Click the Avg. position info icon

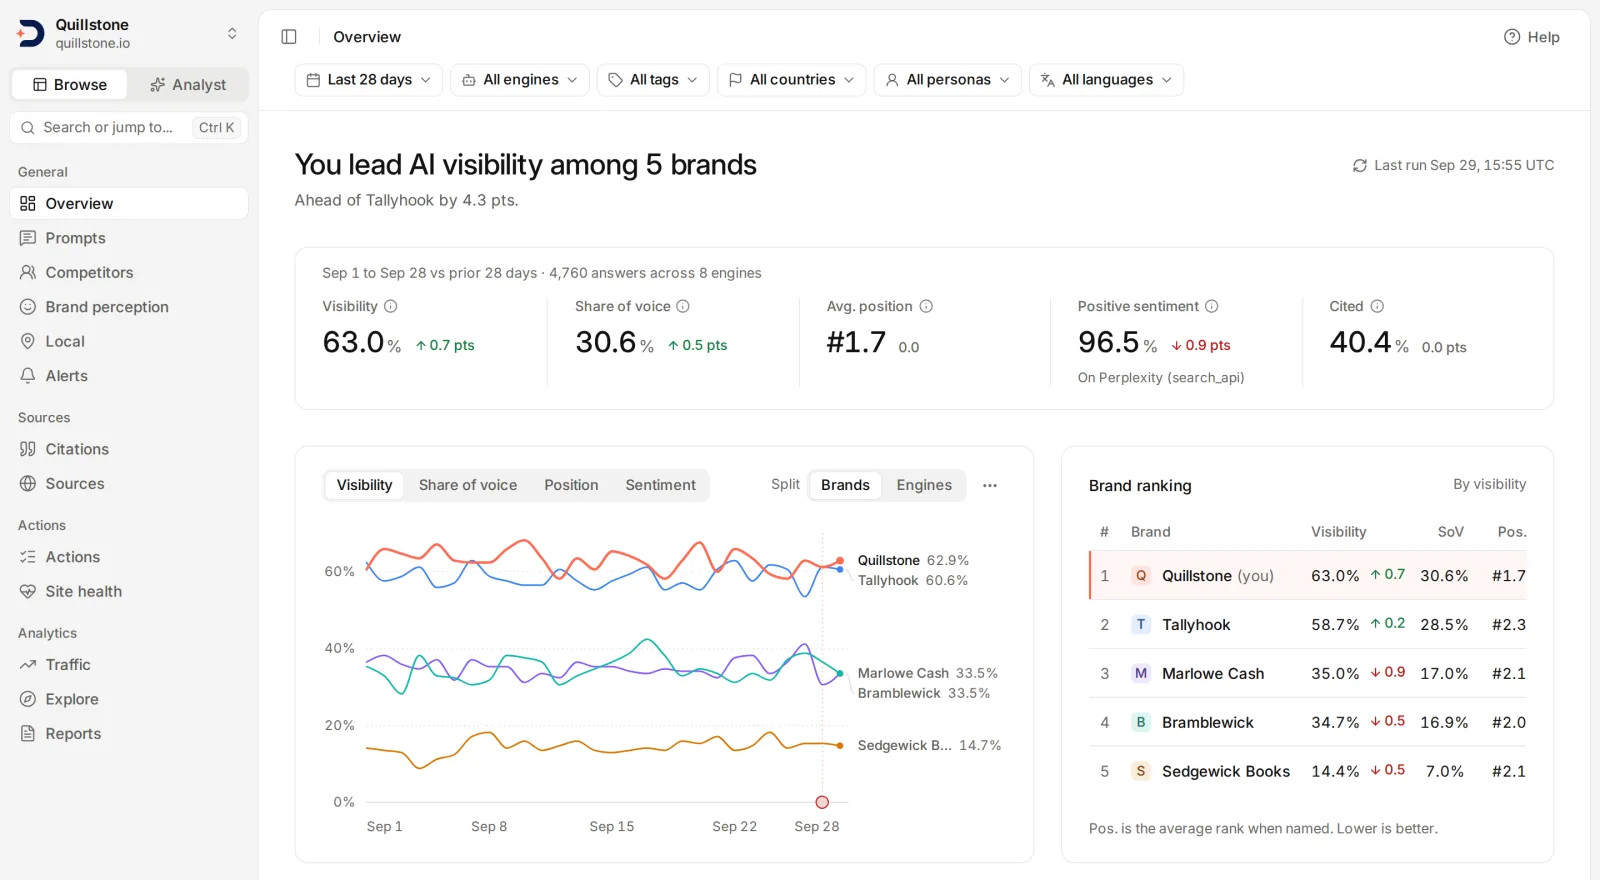(x=926, y=306)
